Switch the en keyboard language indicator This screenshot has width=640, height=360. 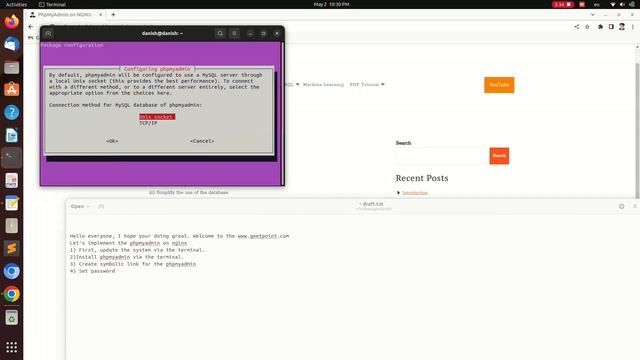pos(597,4)
